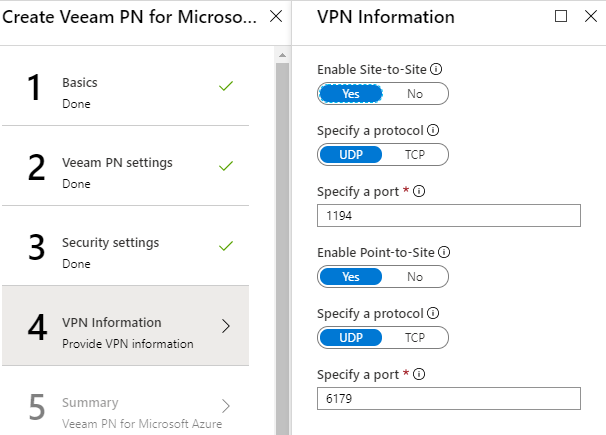The image size is (606, 435).
Task: Click 'Create Veeam PN for Microso...' blade title
Action: coord(129,17)
